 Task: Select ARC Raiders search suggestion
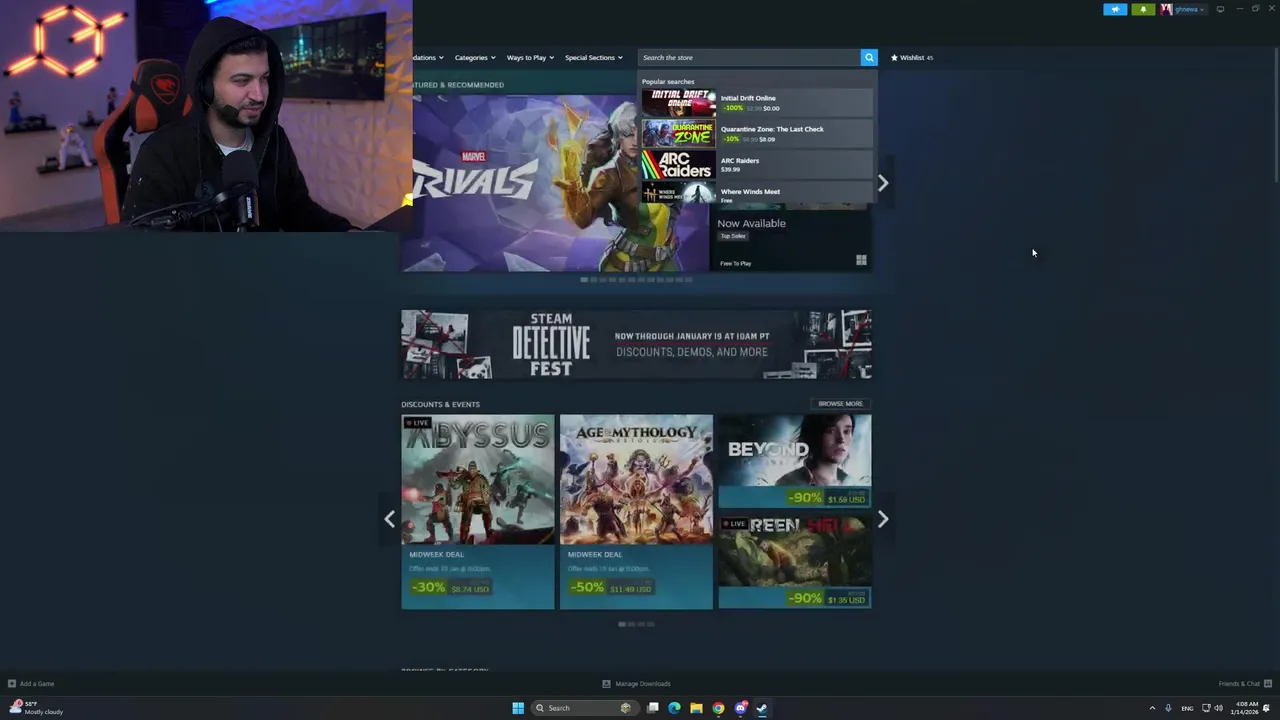(x=757, y=164)
